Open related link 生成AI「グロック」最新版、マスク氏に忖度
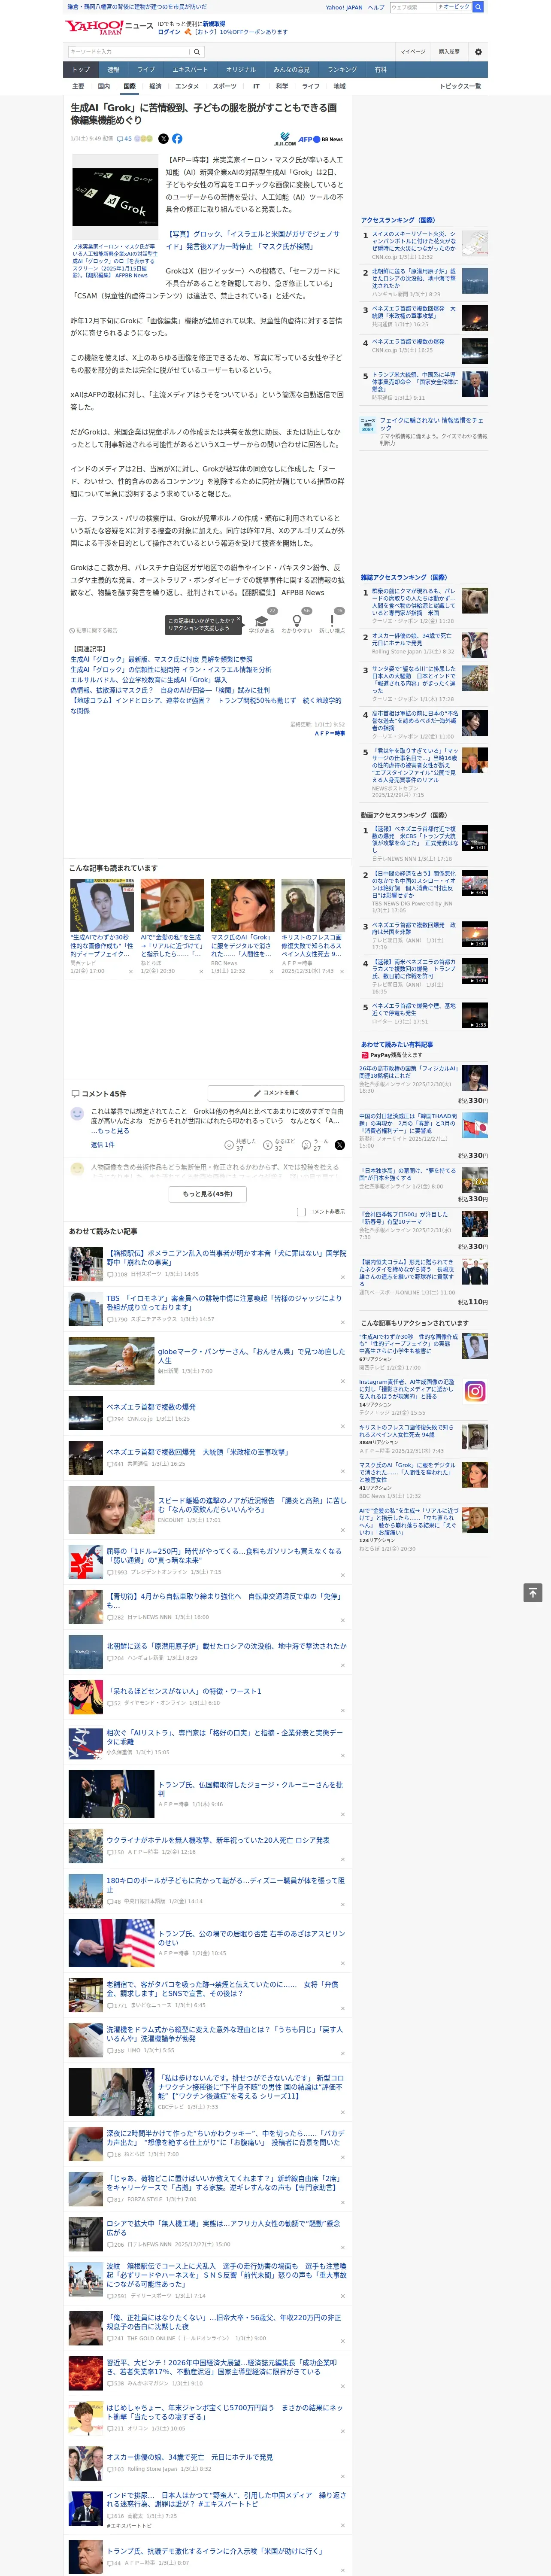This screenshot has height=2576, width=551. [161, 660]
